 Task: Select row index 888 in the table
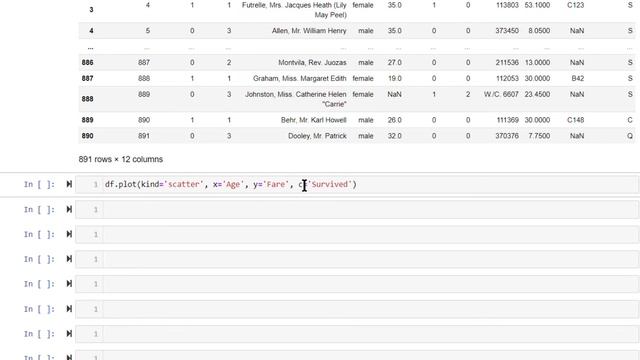(x=87, y=99)
